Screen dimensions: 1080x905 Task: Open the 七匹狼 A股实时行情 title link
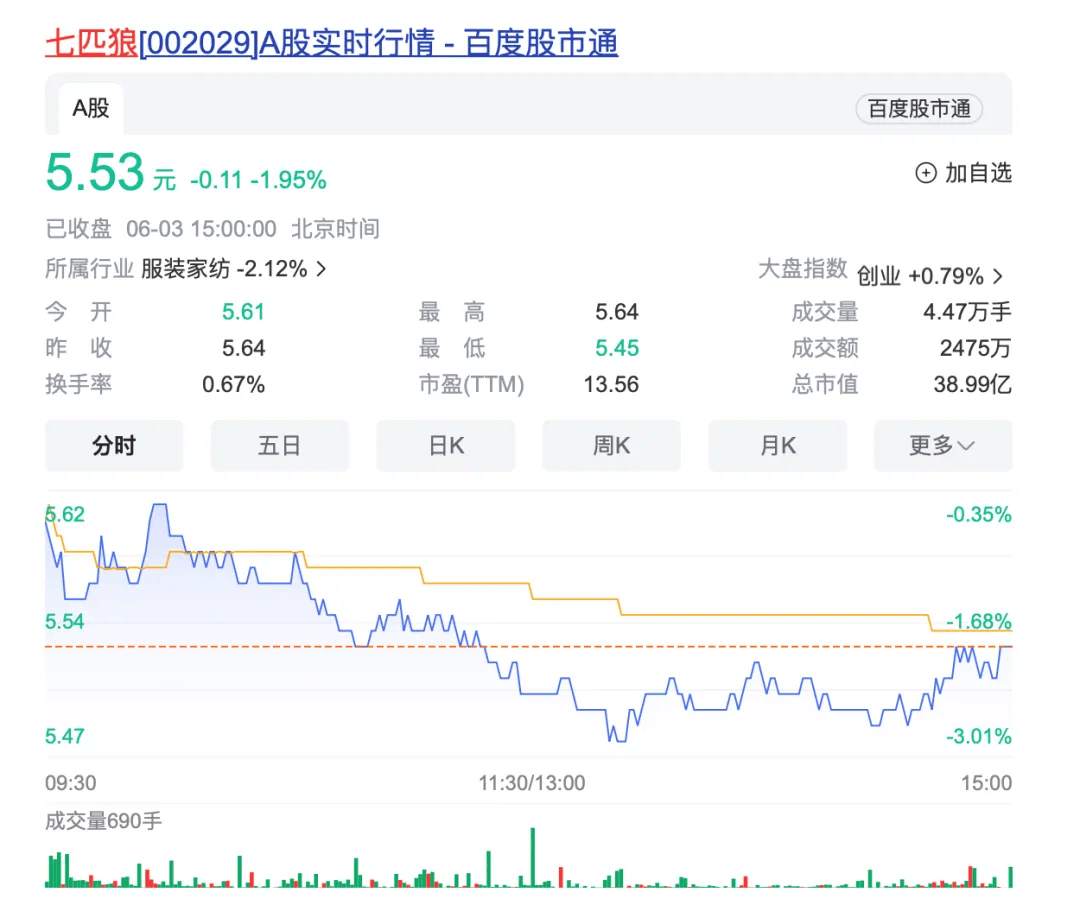pos(331,43)
